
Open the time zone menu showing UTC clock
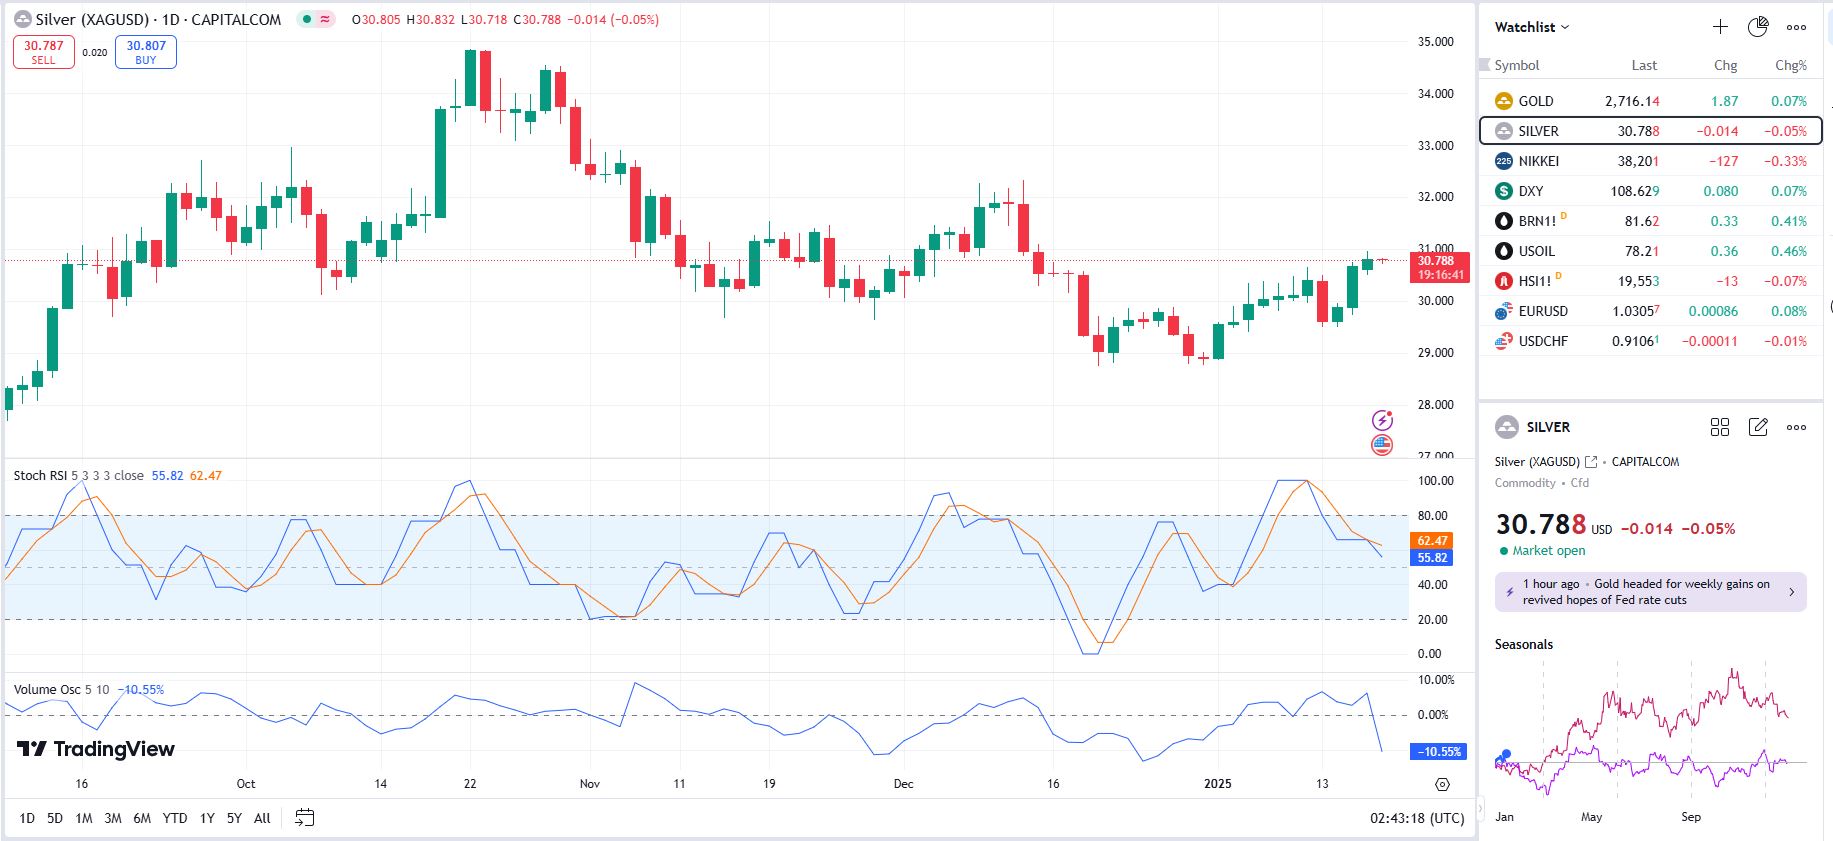point(1416,818)
